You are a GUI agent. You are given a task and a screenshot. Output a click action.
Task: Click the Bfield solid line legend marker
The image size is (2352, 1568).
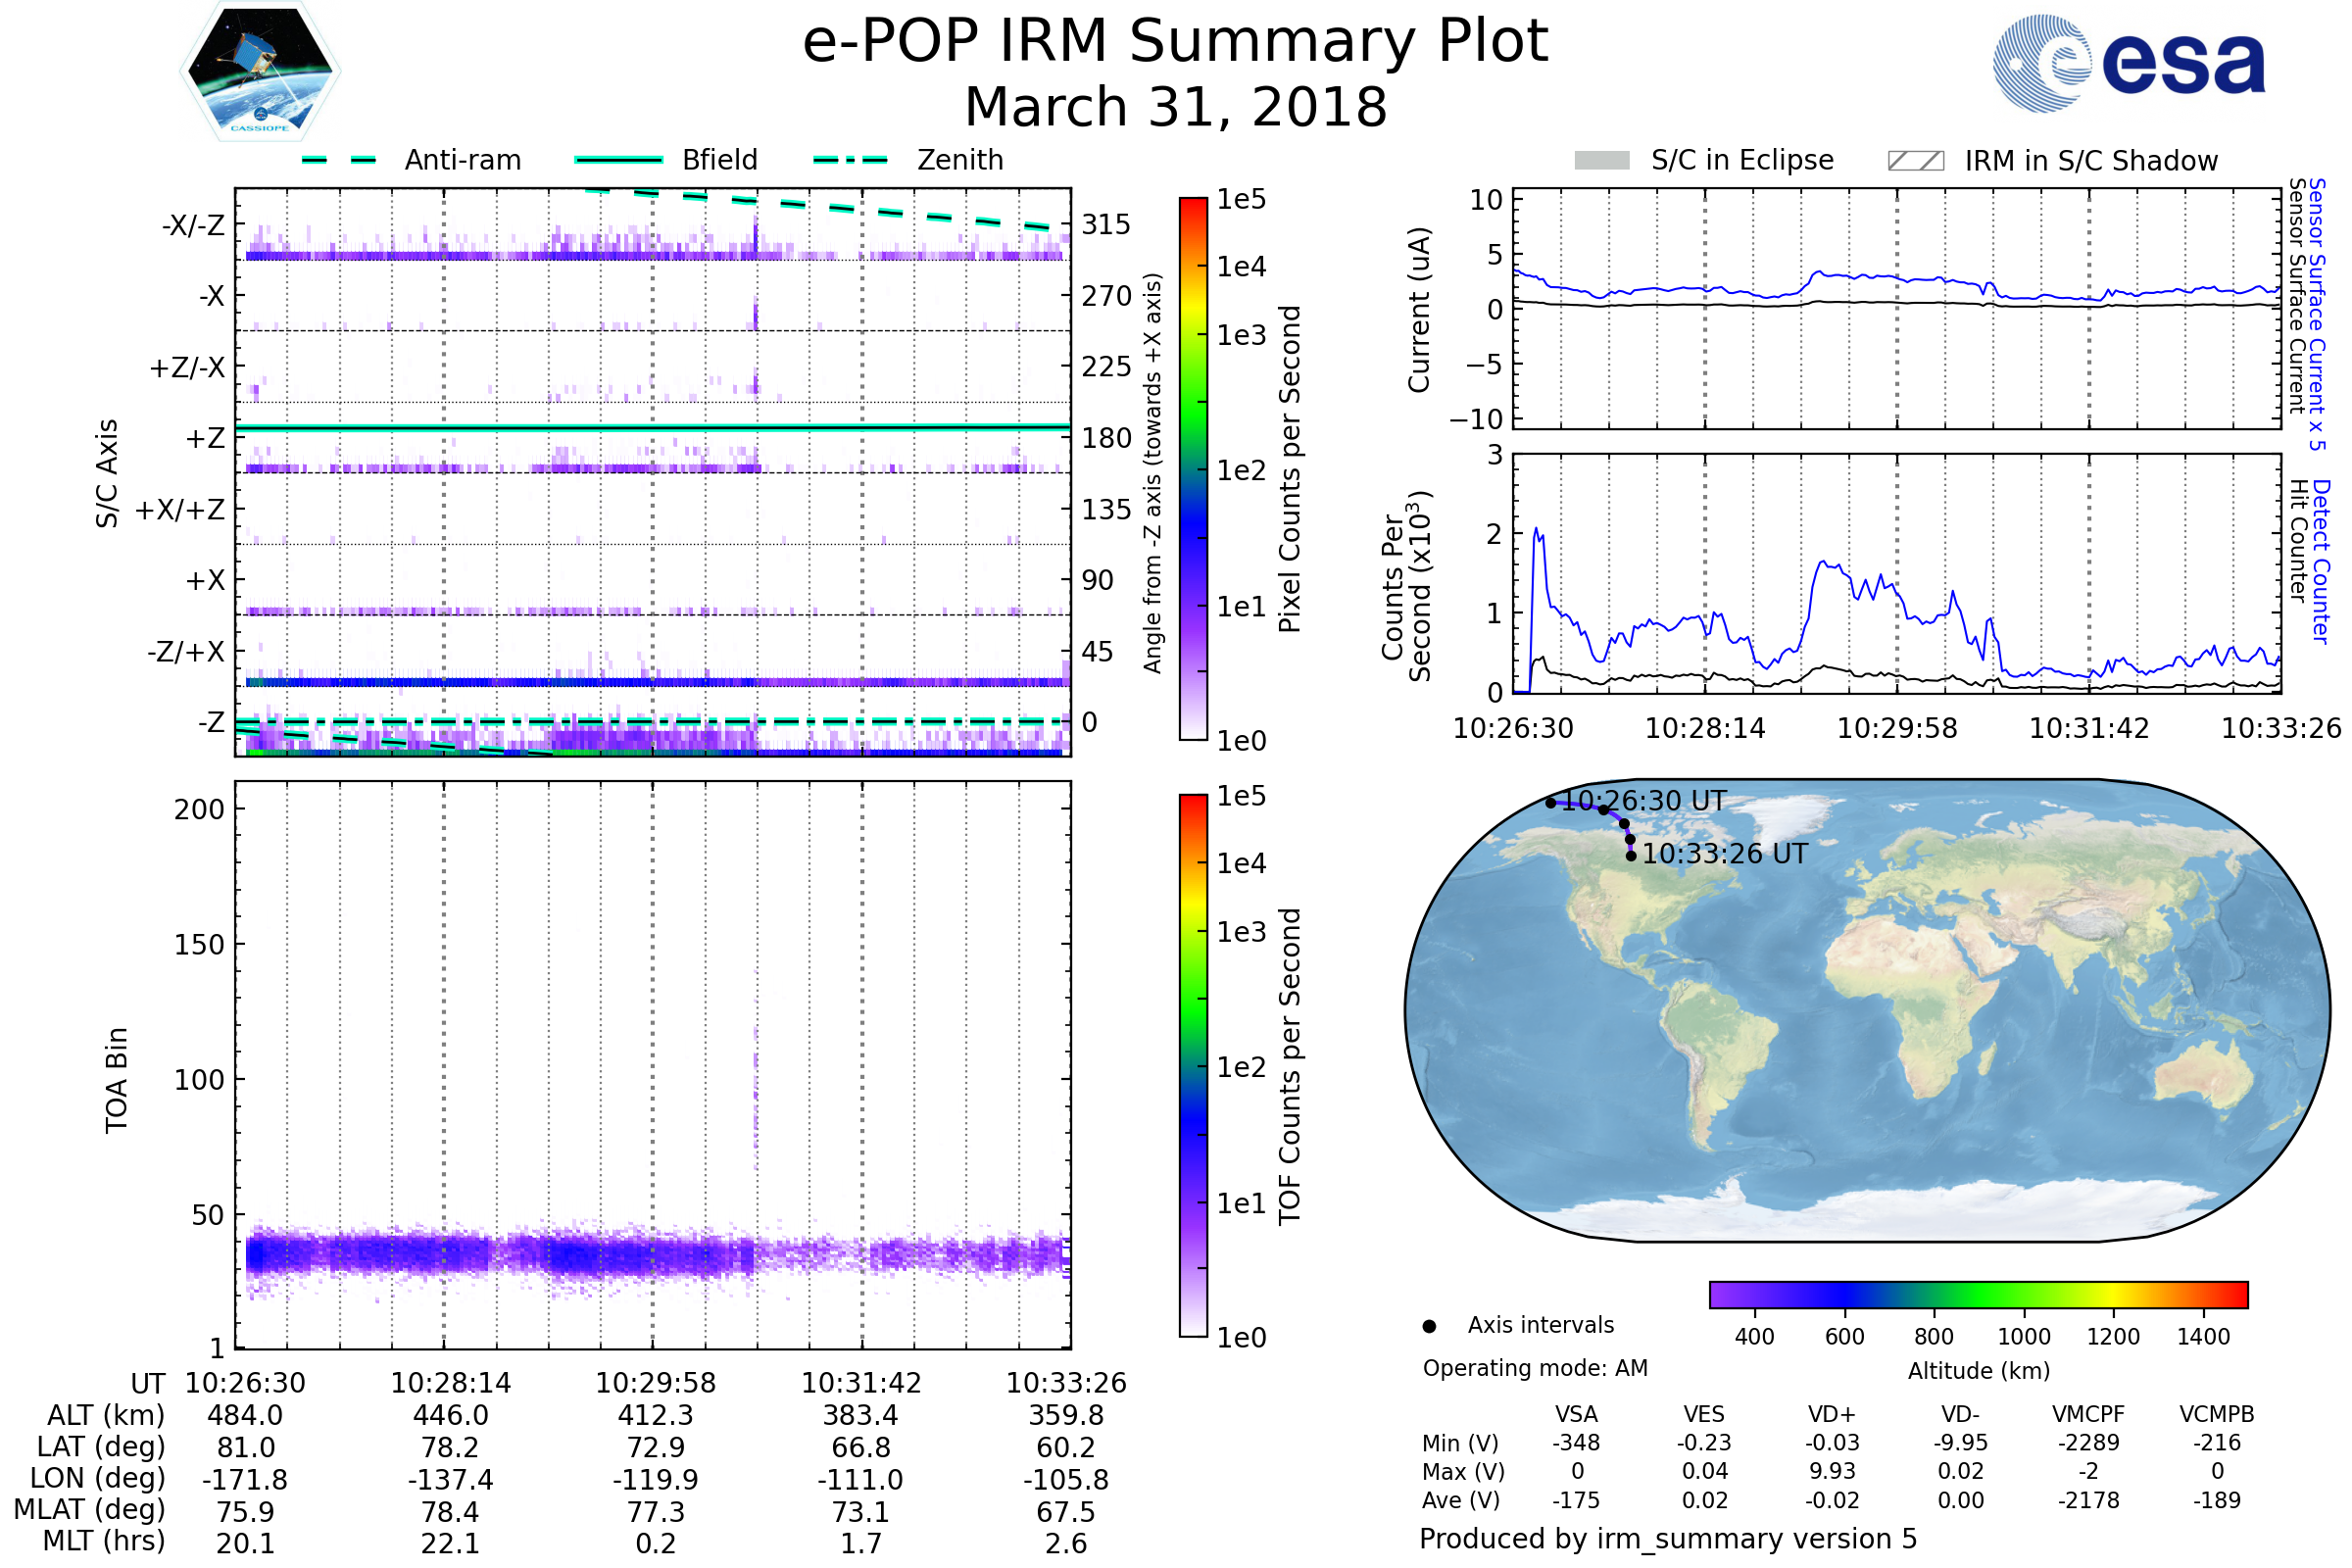(x=618, y=160)
